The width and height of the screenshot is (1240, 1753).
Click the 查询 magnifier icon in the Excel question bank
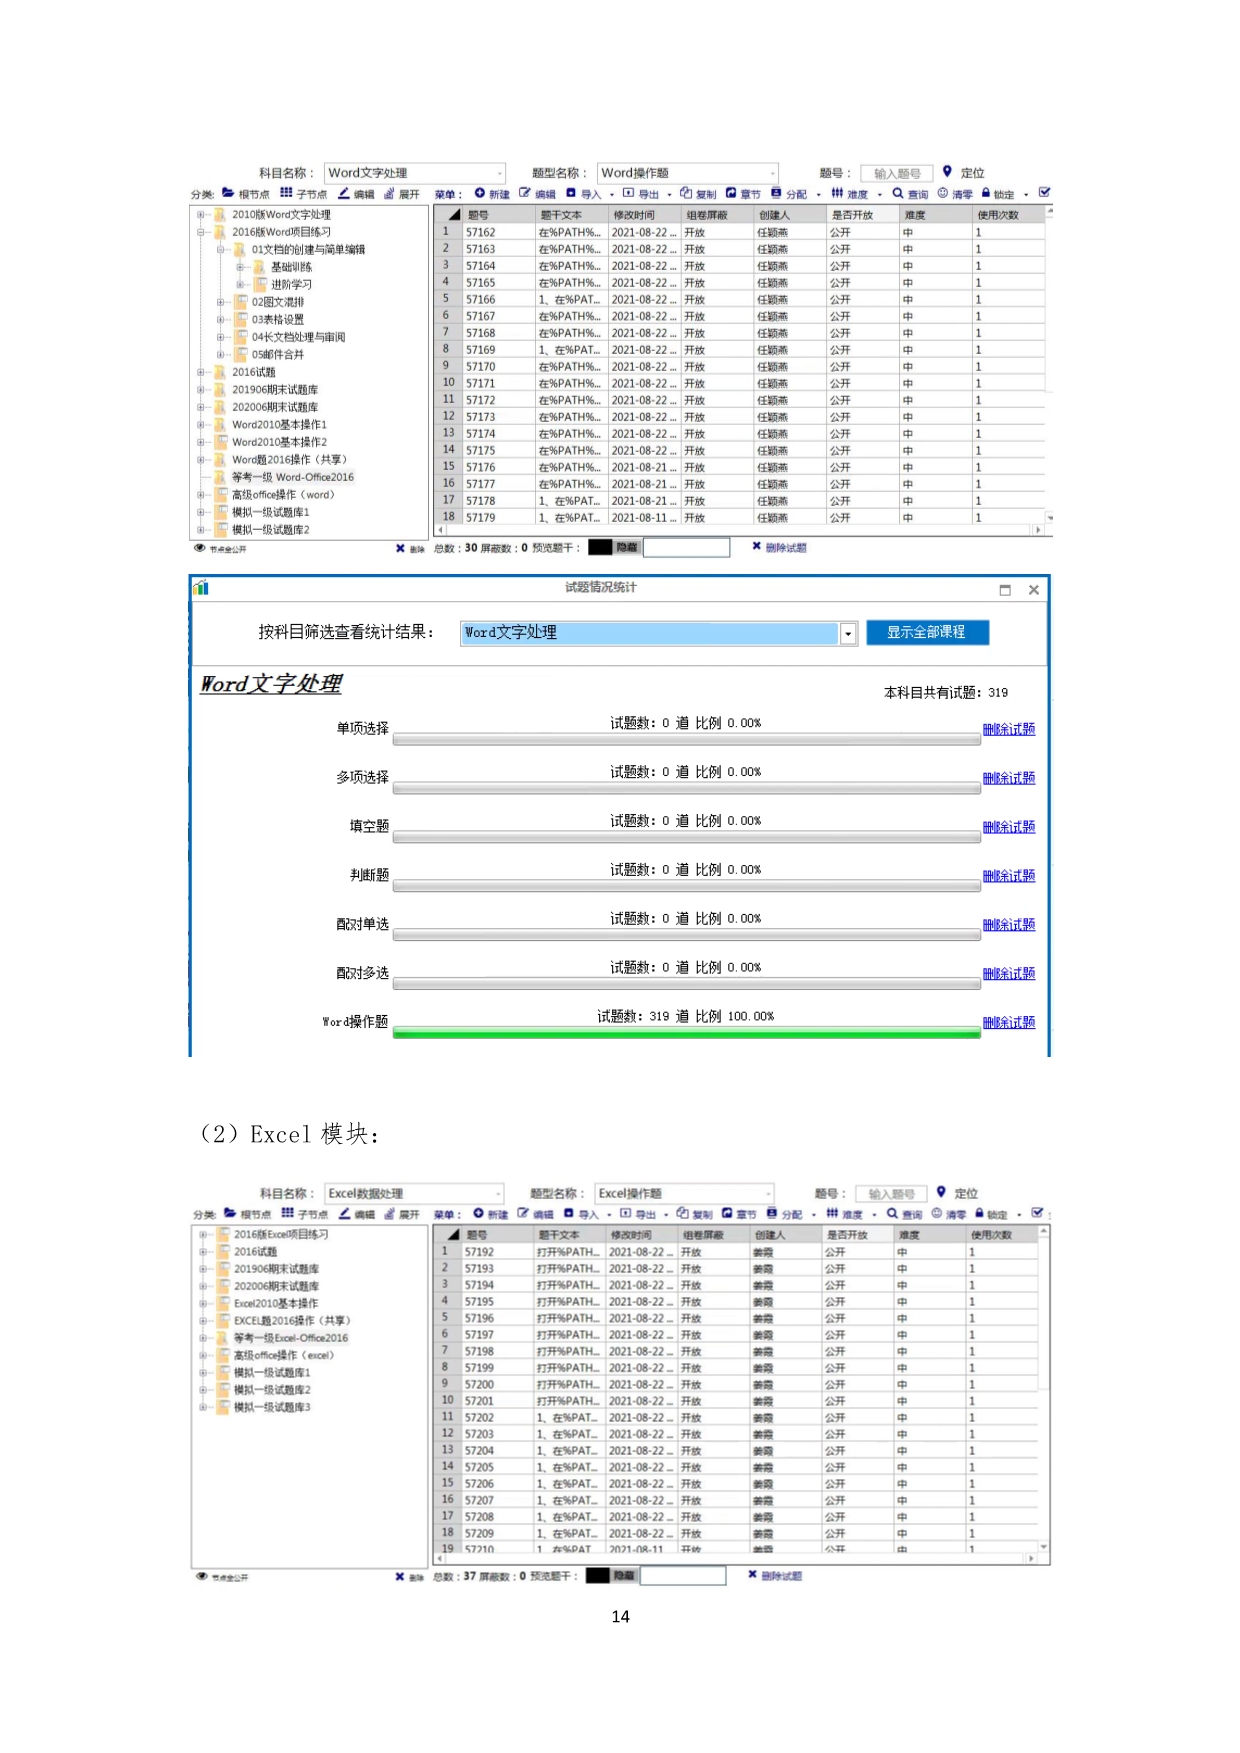point(892,1213)
